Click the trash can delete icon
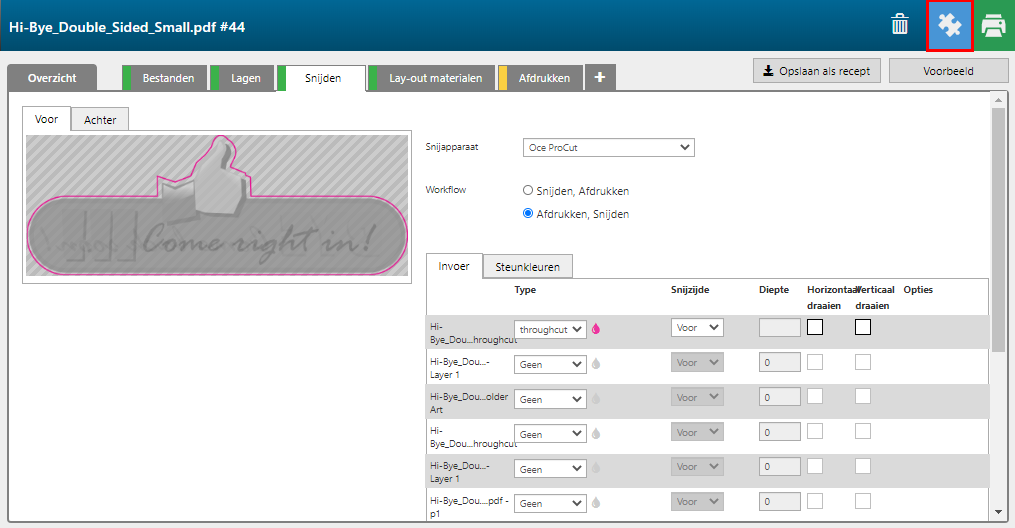Screen dimensions: 1015x528 coord(900,25)
